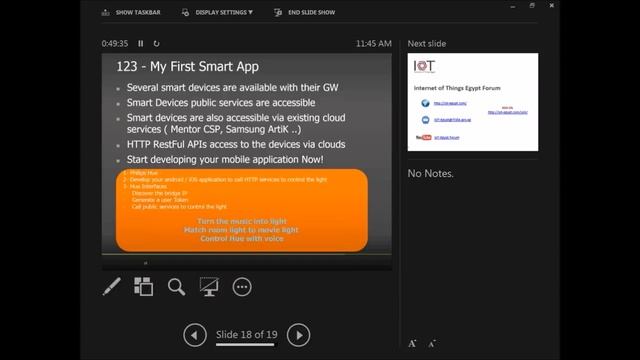This screenshot has width=640, height=360.
Task: Click the Next slide label
Action: (427, 44)
